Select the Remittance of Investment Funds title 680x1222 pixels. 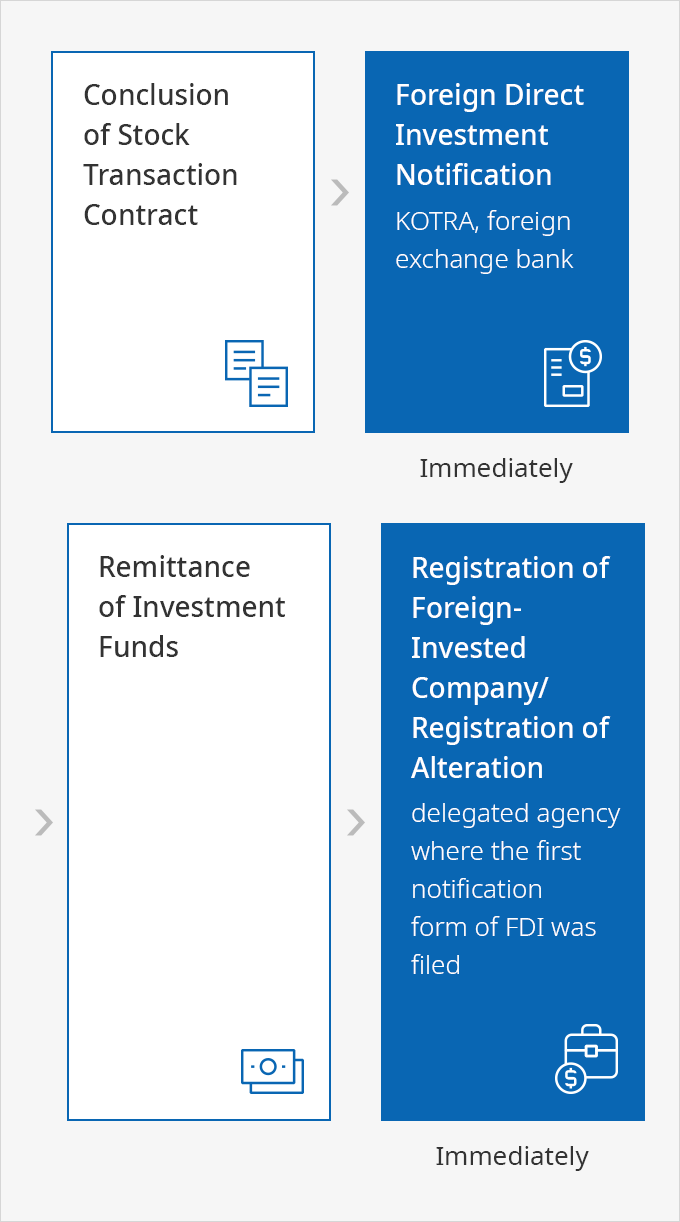click(x=192, y=607)
